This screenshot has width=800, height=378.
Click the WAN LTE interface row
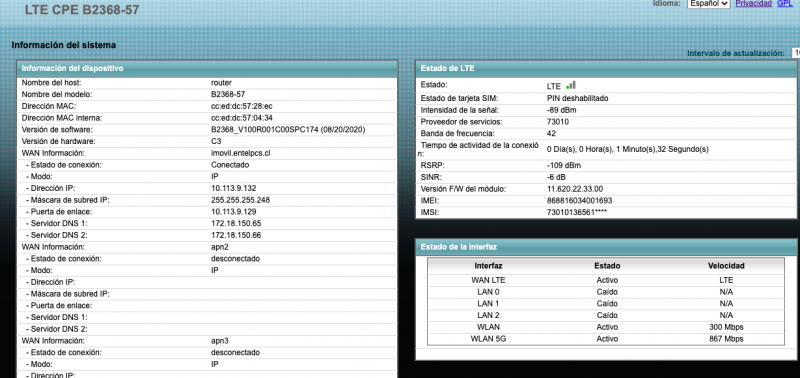coord(606,280)
